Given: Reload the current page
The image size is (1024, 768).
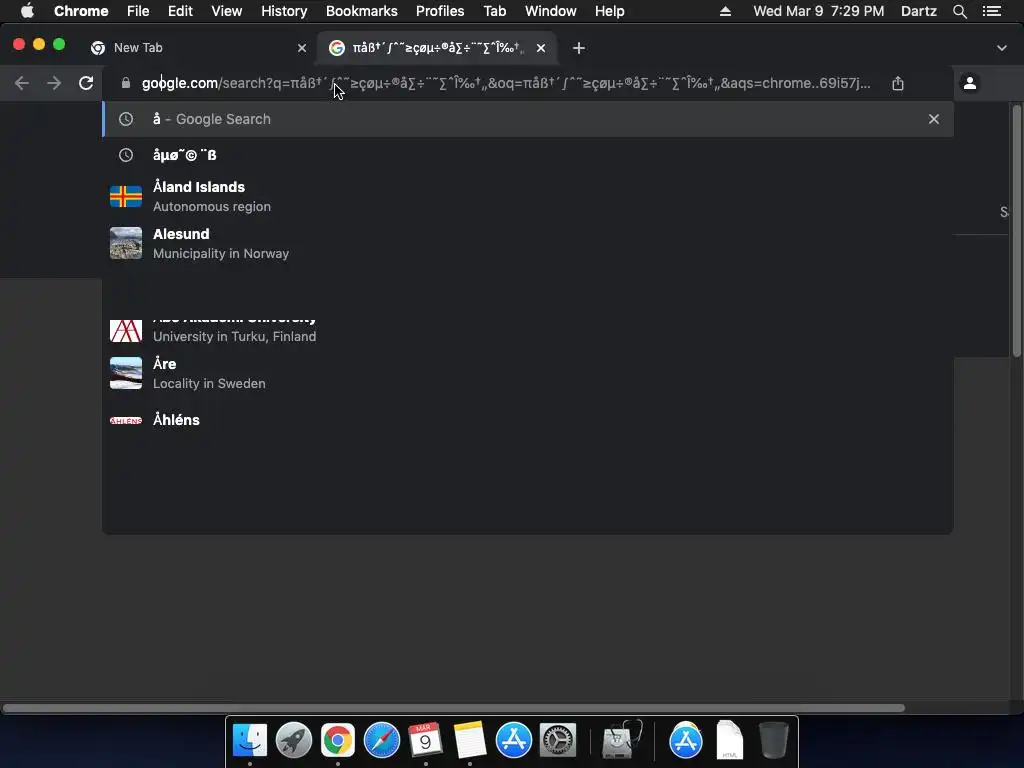Looking at the screenshot, I should [x=86, y=83].
